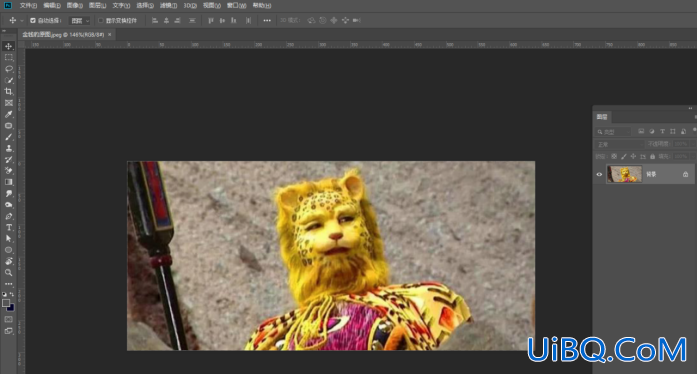Open the Edit Toolbar three-dots button

click(x=8, y=284)
